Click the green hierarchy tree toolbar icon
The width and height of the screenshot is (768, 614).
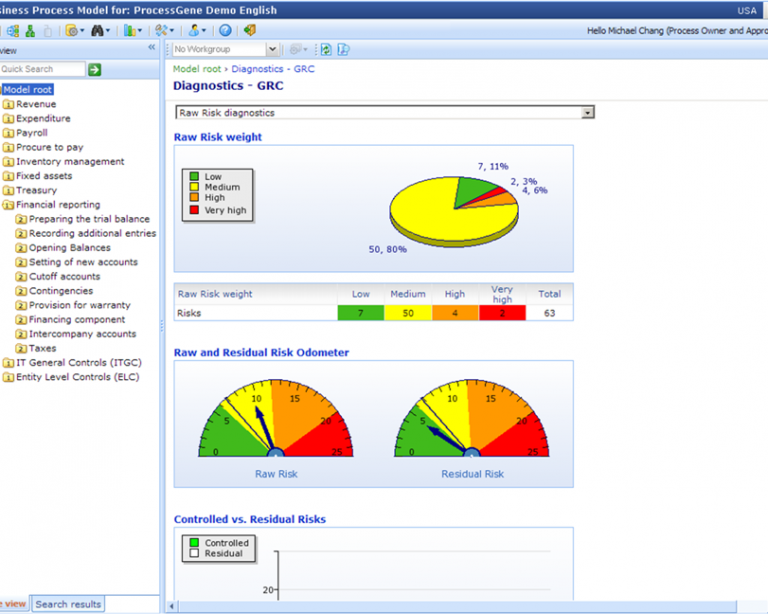point(30,31)
